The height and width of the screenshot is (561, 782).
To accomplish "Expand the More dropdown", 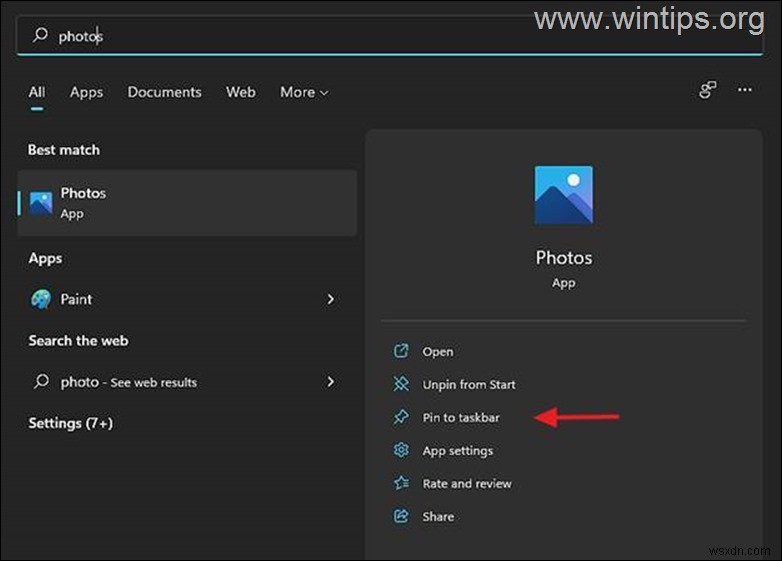I will [x=304, y=92].
